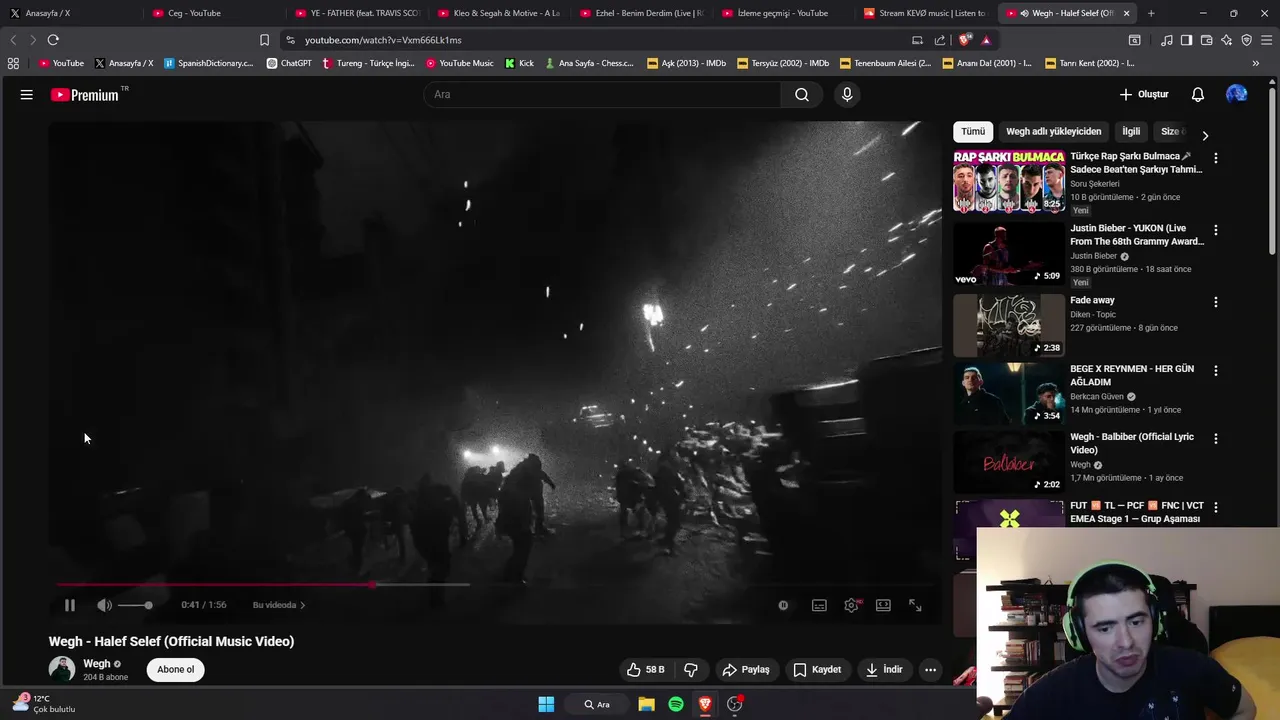Viewport: 1280px width, 720px height.
Task: Toggle subtitles on the video player
Action: point(819,605)
